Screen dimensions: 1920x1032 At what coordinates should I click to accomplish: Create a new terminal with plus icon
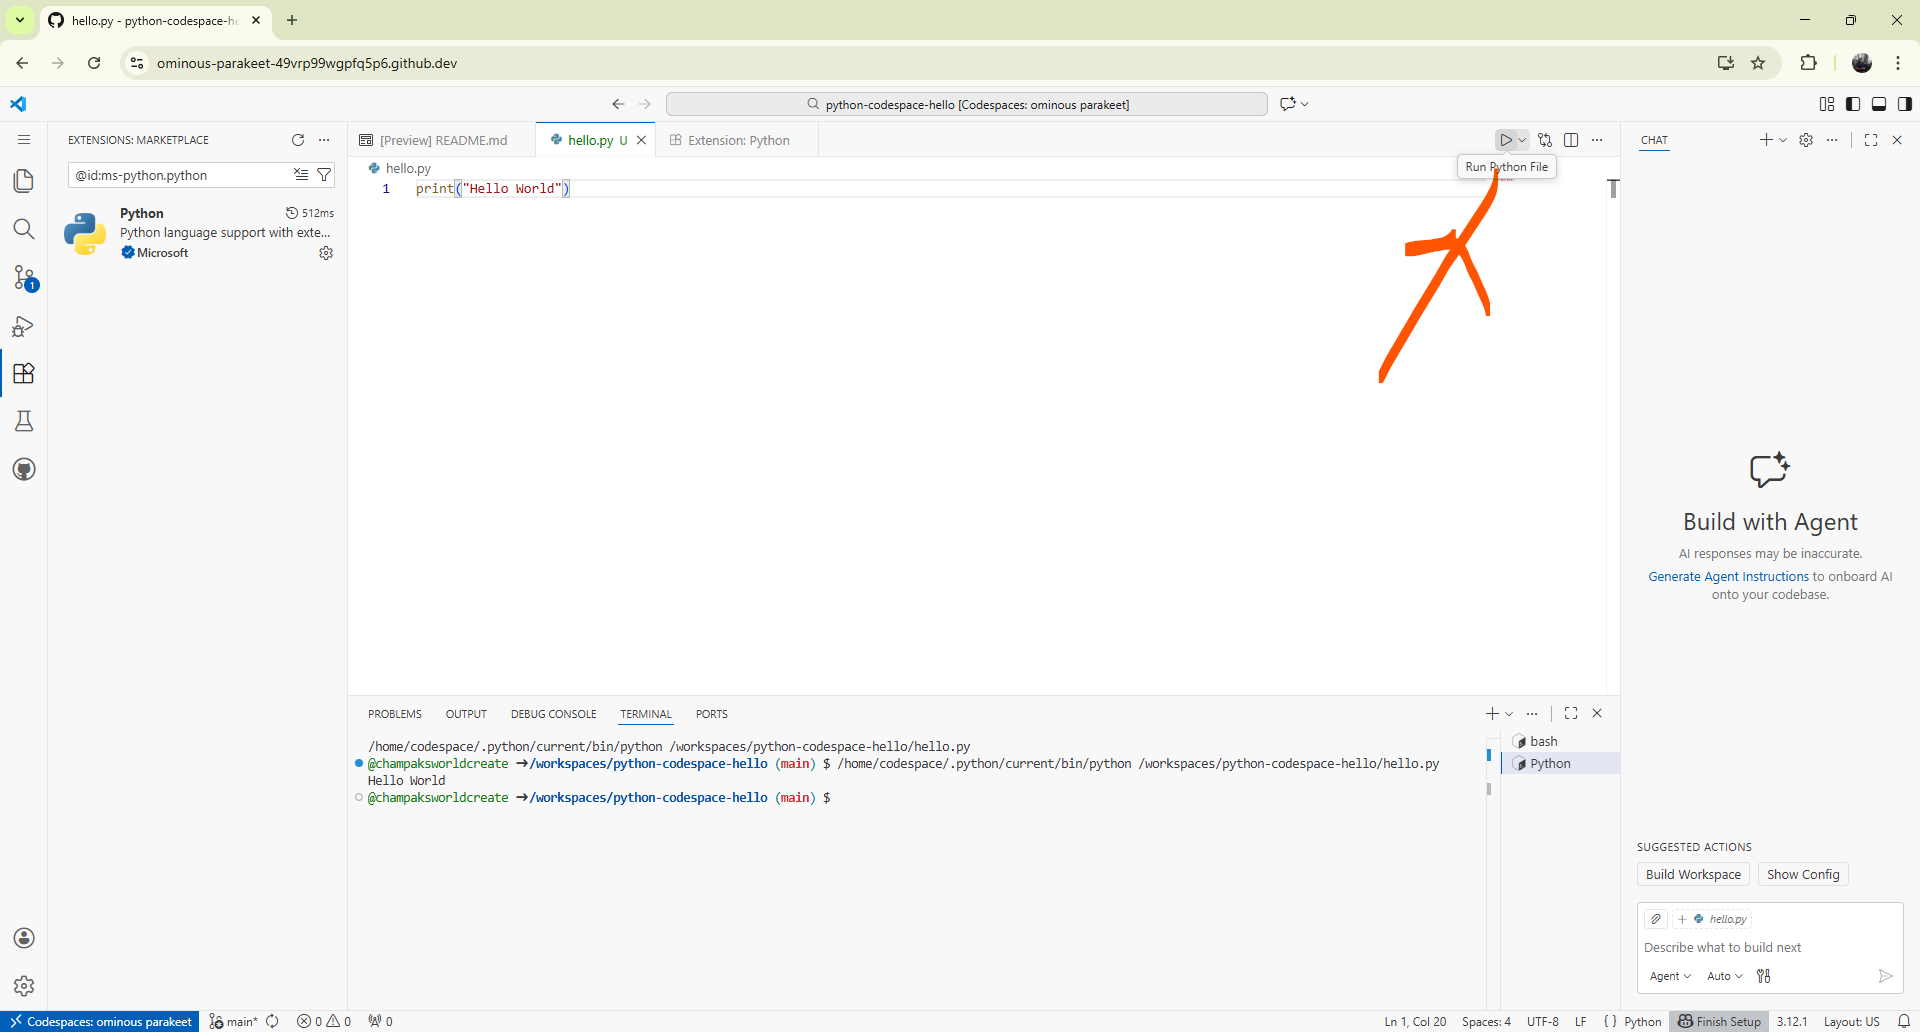[1492, 713]
